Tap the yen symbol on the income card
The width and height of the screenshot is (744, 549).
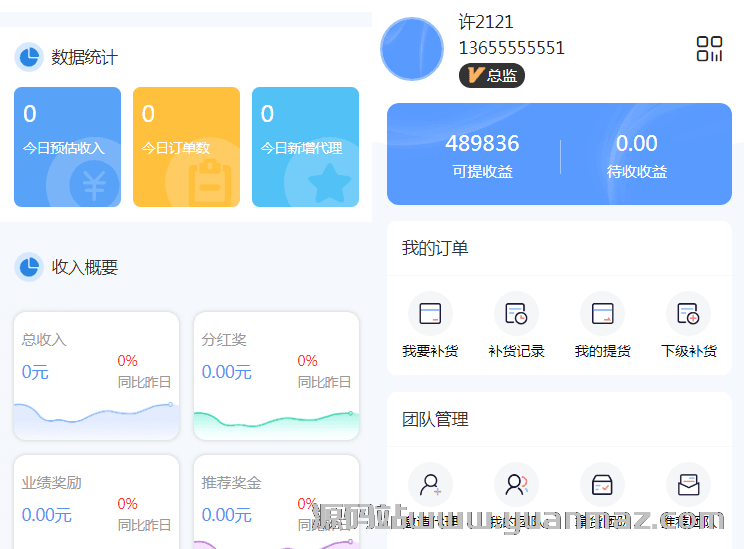pyautogui.click(x=94, y=185)
